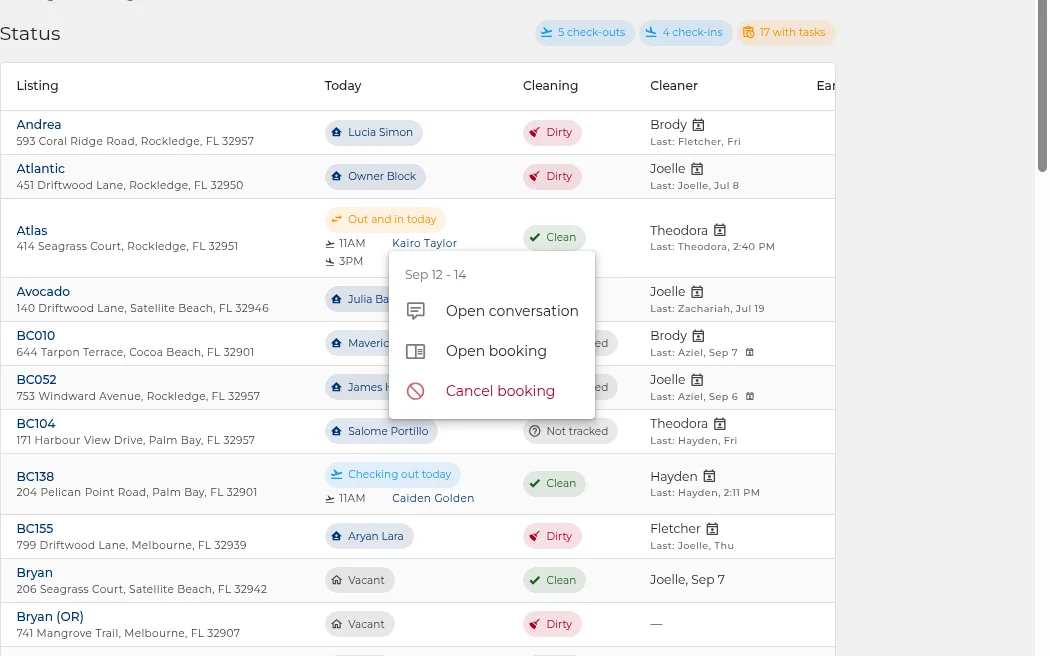
Task: Change BC138 Clean status badge
Action: (x=554, y=483)
